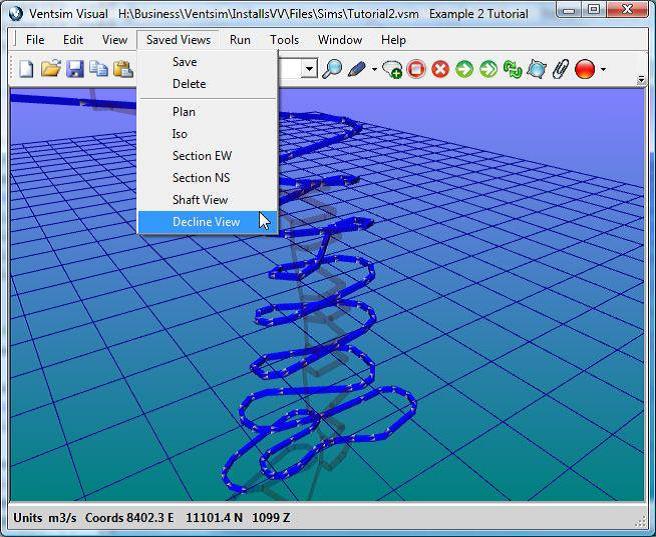Viewport: 656px width, 537px height.
Task: Click the blue spiked shape icon
Action: 536,69
